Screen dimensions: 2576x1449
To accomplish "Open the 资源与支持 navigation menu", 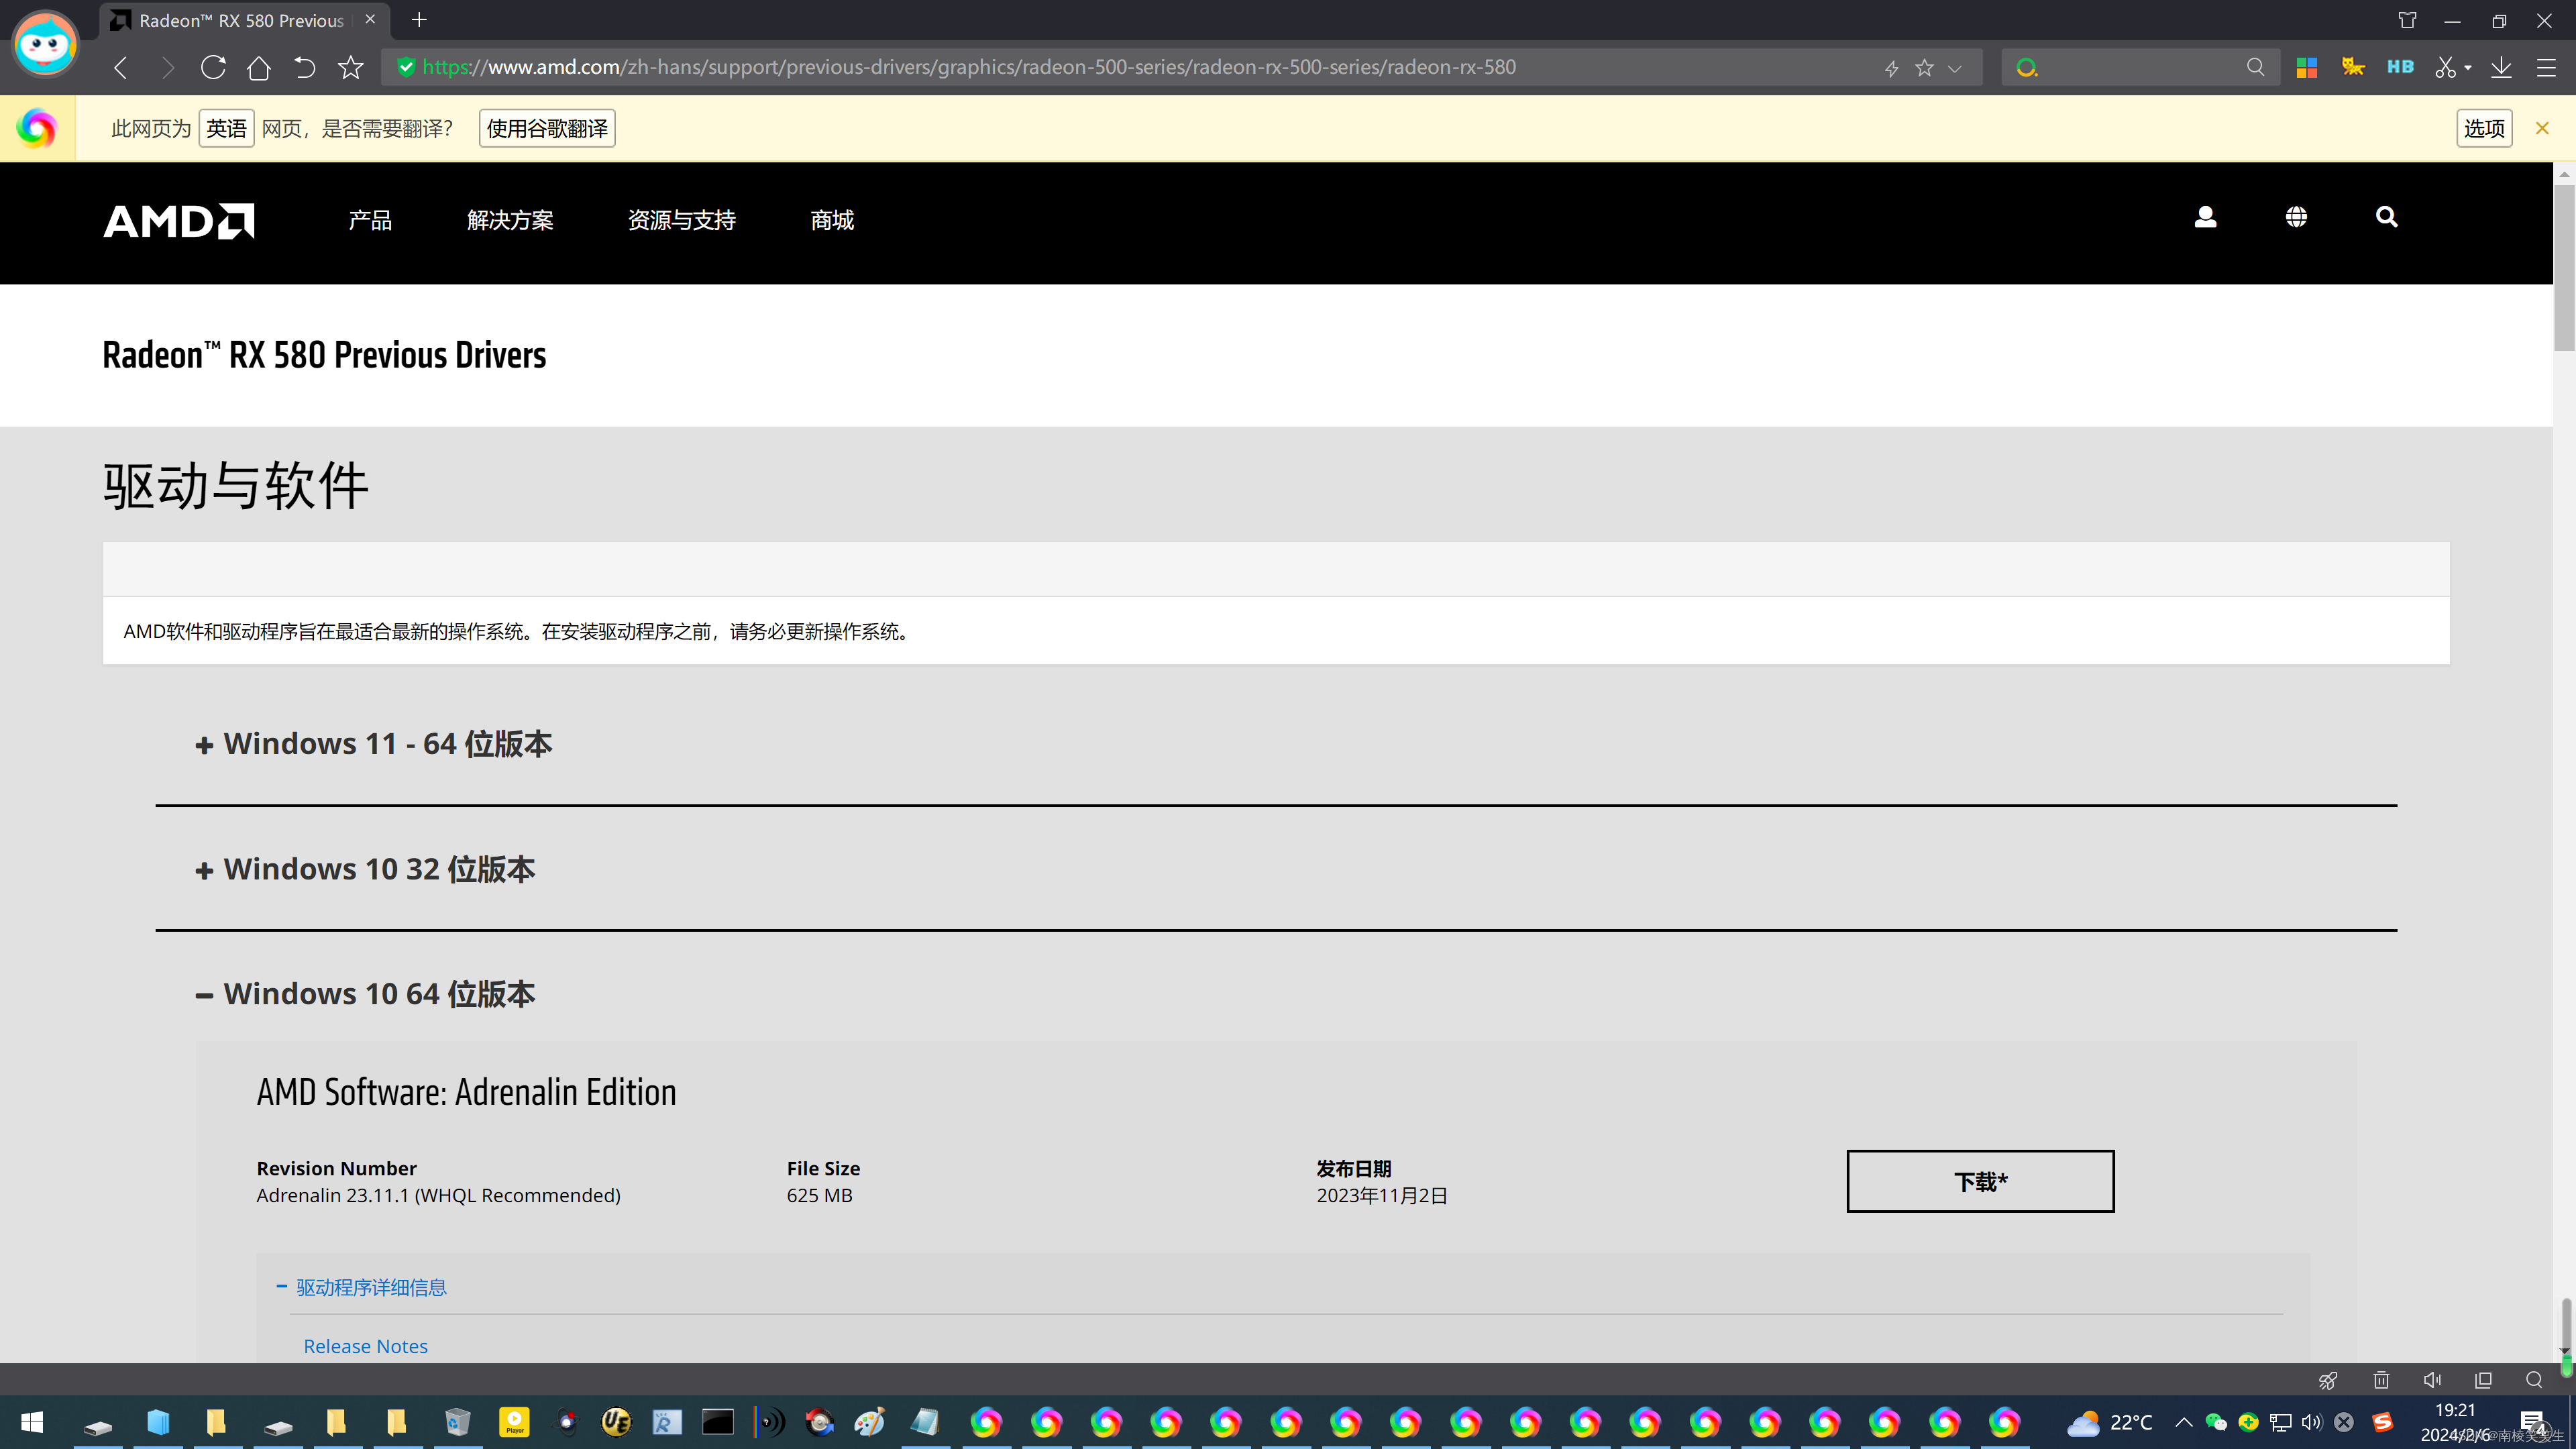I will (x=682, y=220).
